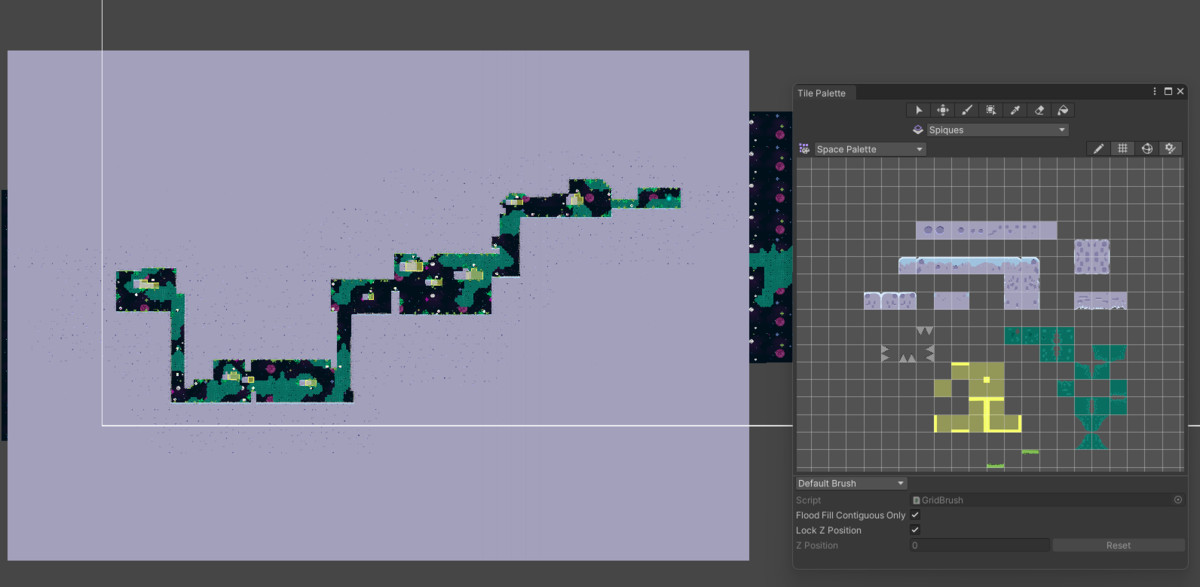Image resolution: width=1200 pixels, height=587 pixels.
Task: Enable Flood Fill Contiguous Only
Action: (x=914, y=515)
